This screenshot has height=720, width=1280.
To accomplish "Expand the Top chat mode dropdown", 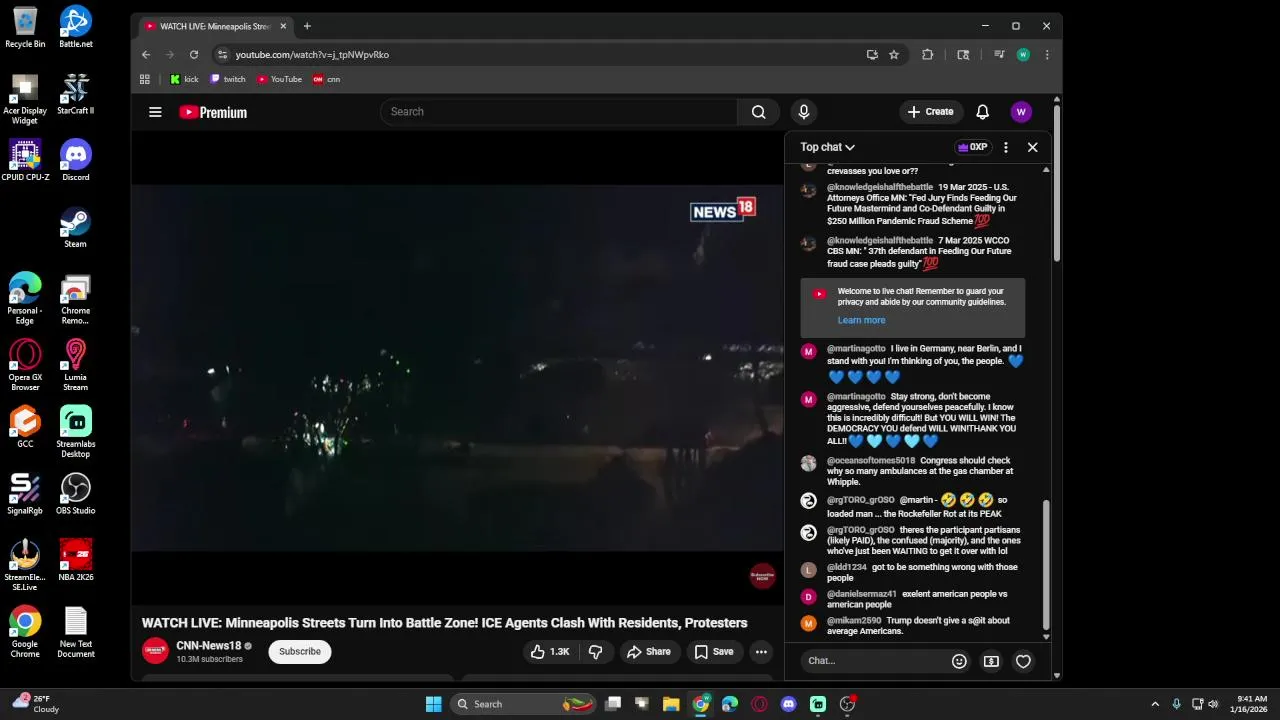I will pos(828,147).
